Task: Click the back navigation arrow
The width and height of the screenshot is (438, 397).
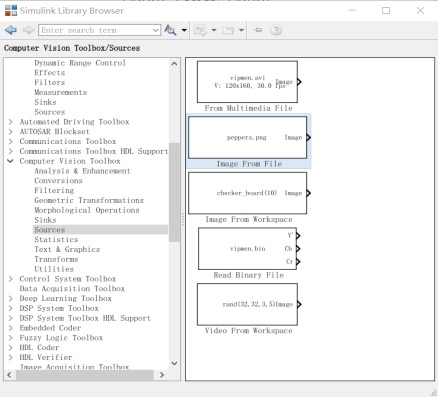Action: tap(11, 30)
